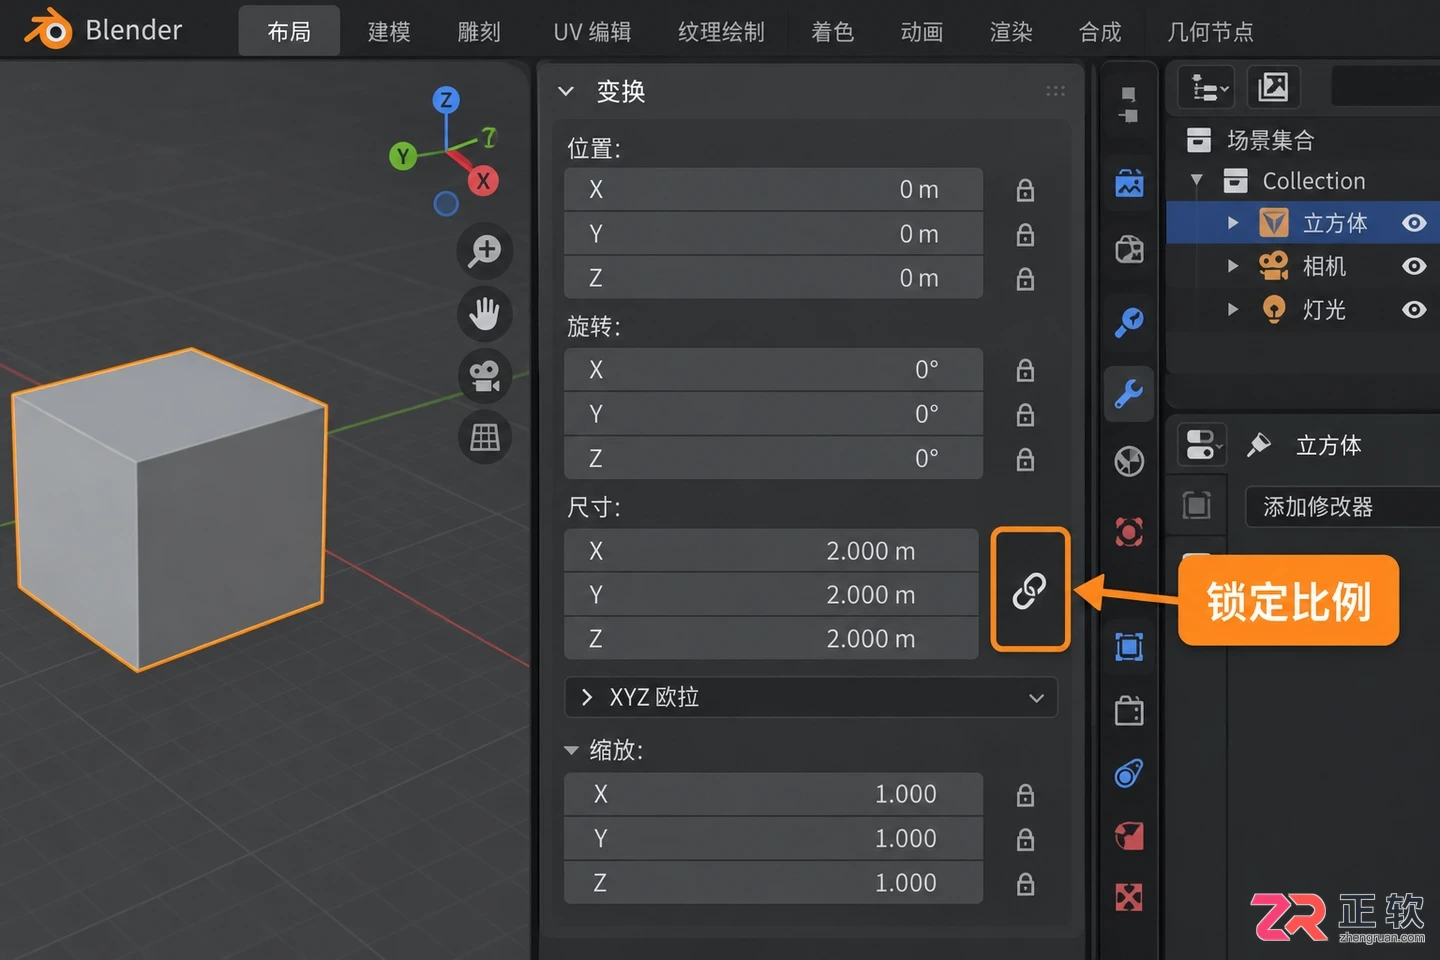Expand the 灯光 tree item arrow
This screenshot has height=960, width=1440.
1233,310
